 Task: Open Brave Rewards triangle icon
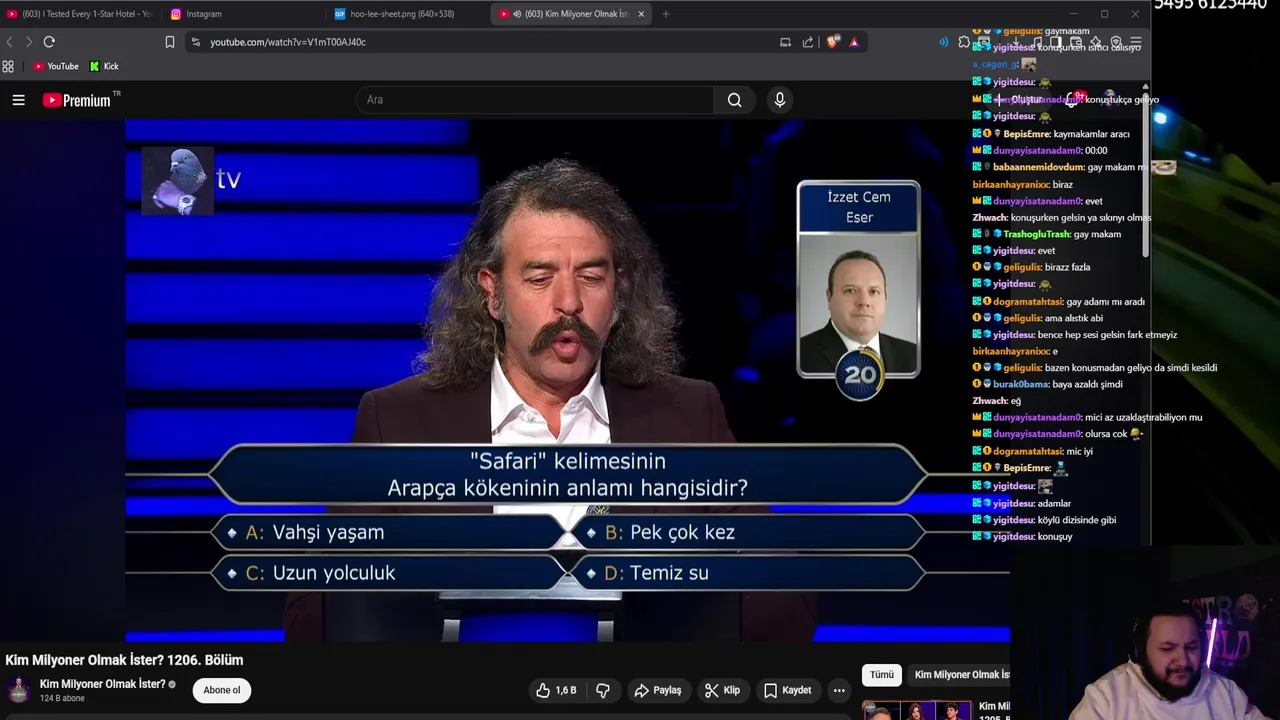[854, 42]
